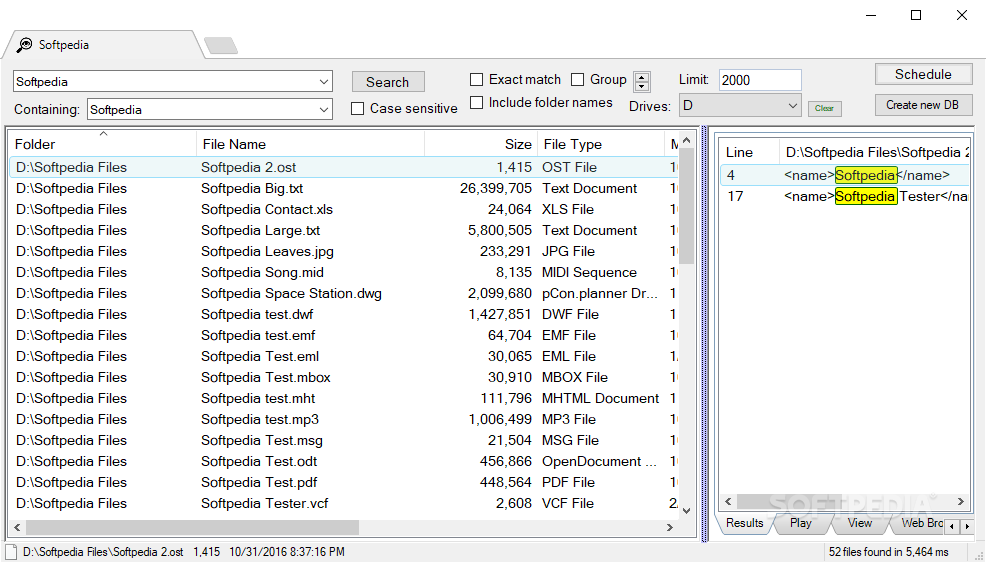Sort by the Folder column header
This screenshot has width=986, height=563.
[x=103, y=144]
